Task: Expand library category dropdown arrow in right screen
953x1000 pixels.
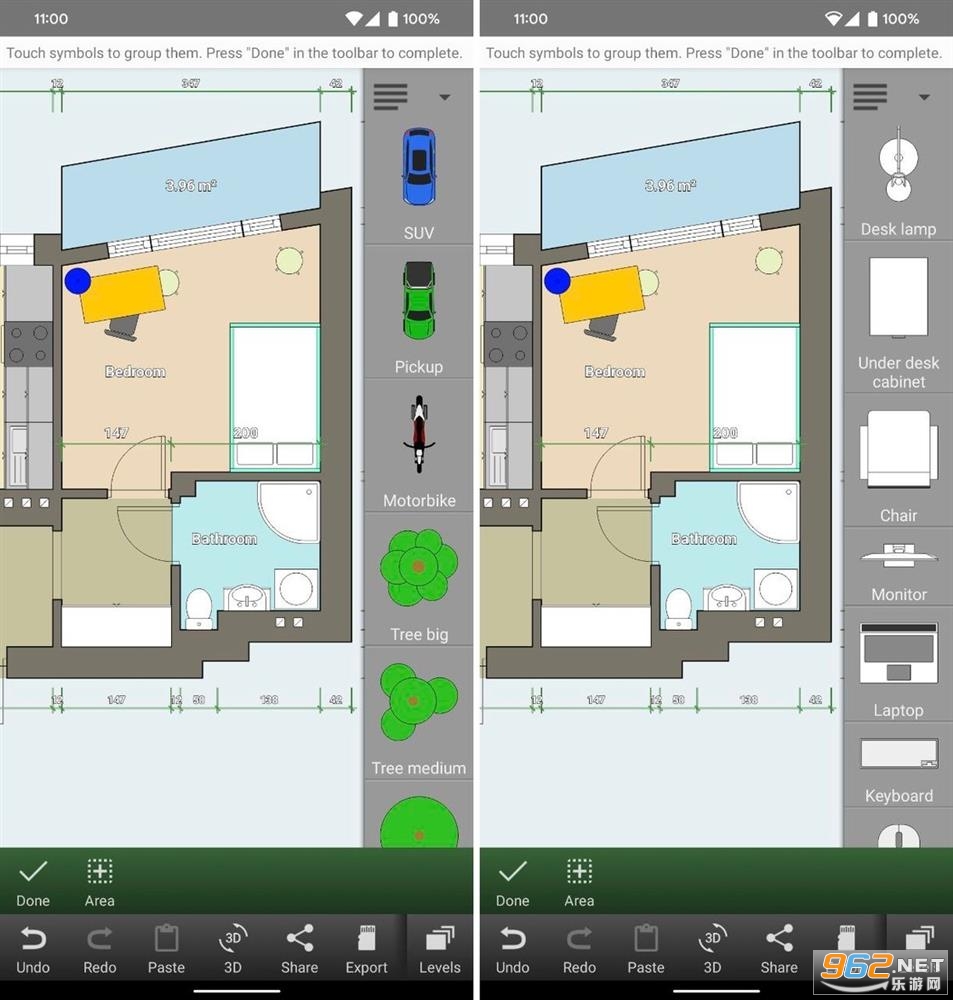Action: point(924,98)
